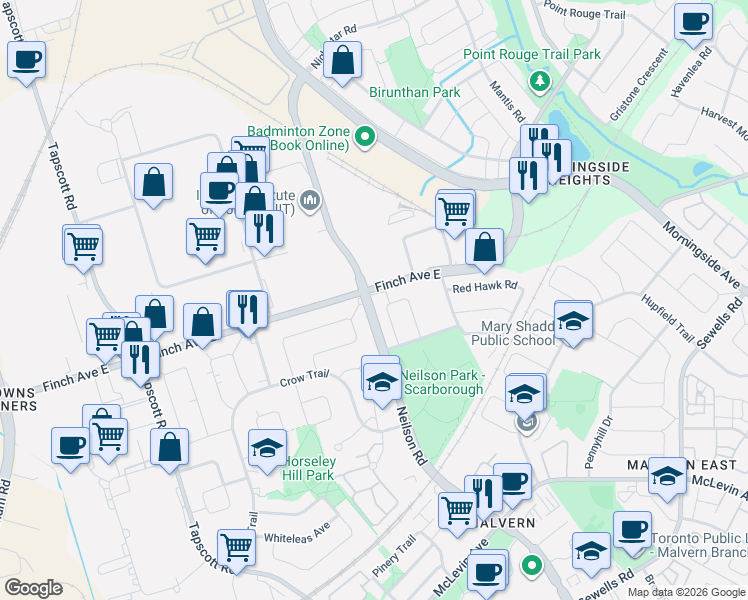The width and height of the screenshot is (748, 600).
Task: Click the green pin next to the bottom cafe marker
Action: 532,566
